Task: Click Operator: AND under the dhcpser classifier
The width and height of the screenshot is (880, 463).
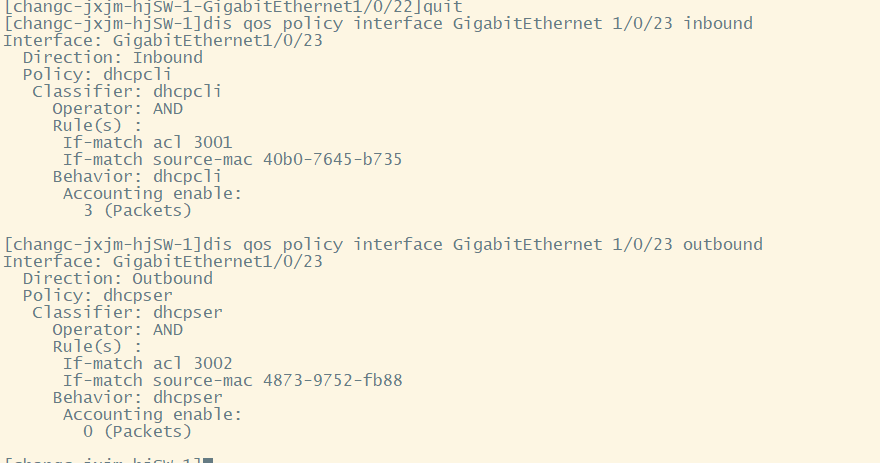Action: point(117,329)
